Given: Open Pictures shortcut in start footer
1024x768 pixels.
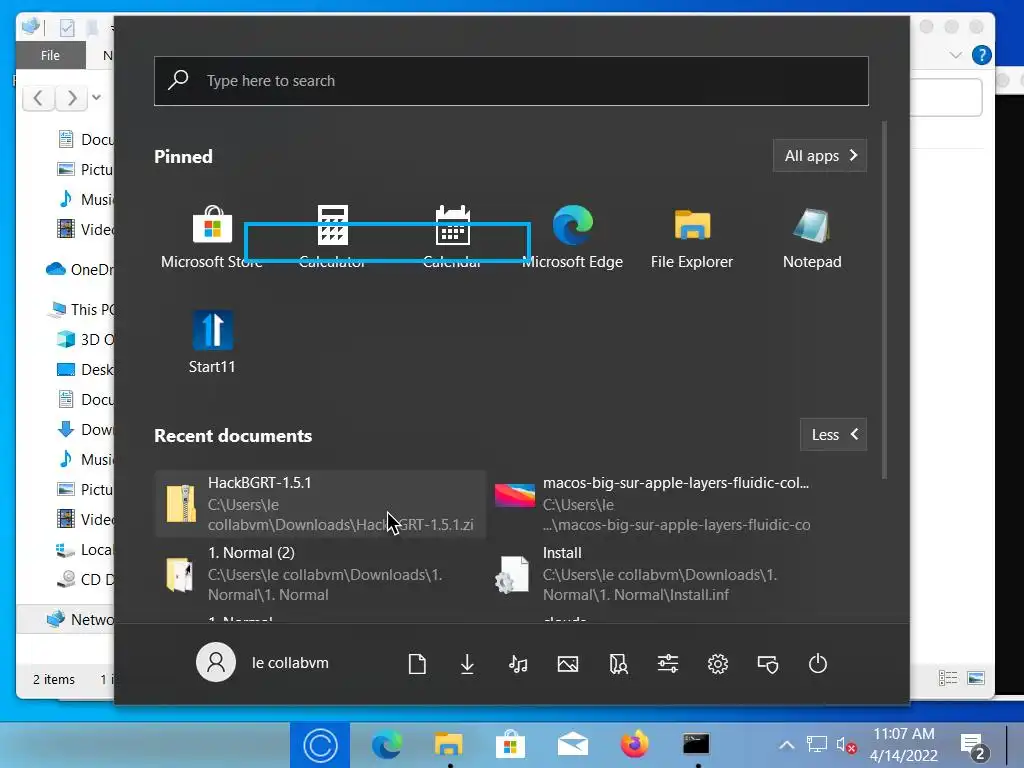Looking at the screenshot, I should coord(568,664).
